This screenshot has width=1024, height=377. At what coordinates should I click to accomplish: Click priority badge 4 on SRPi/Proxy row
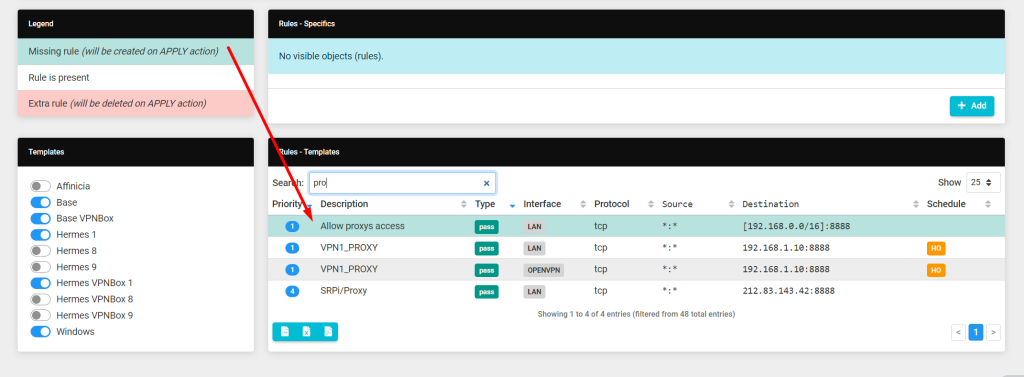[292, 291]
